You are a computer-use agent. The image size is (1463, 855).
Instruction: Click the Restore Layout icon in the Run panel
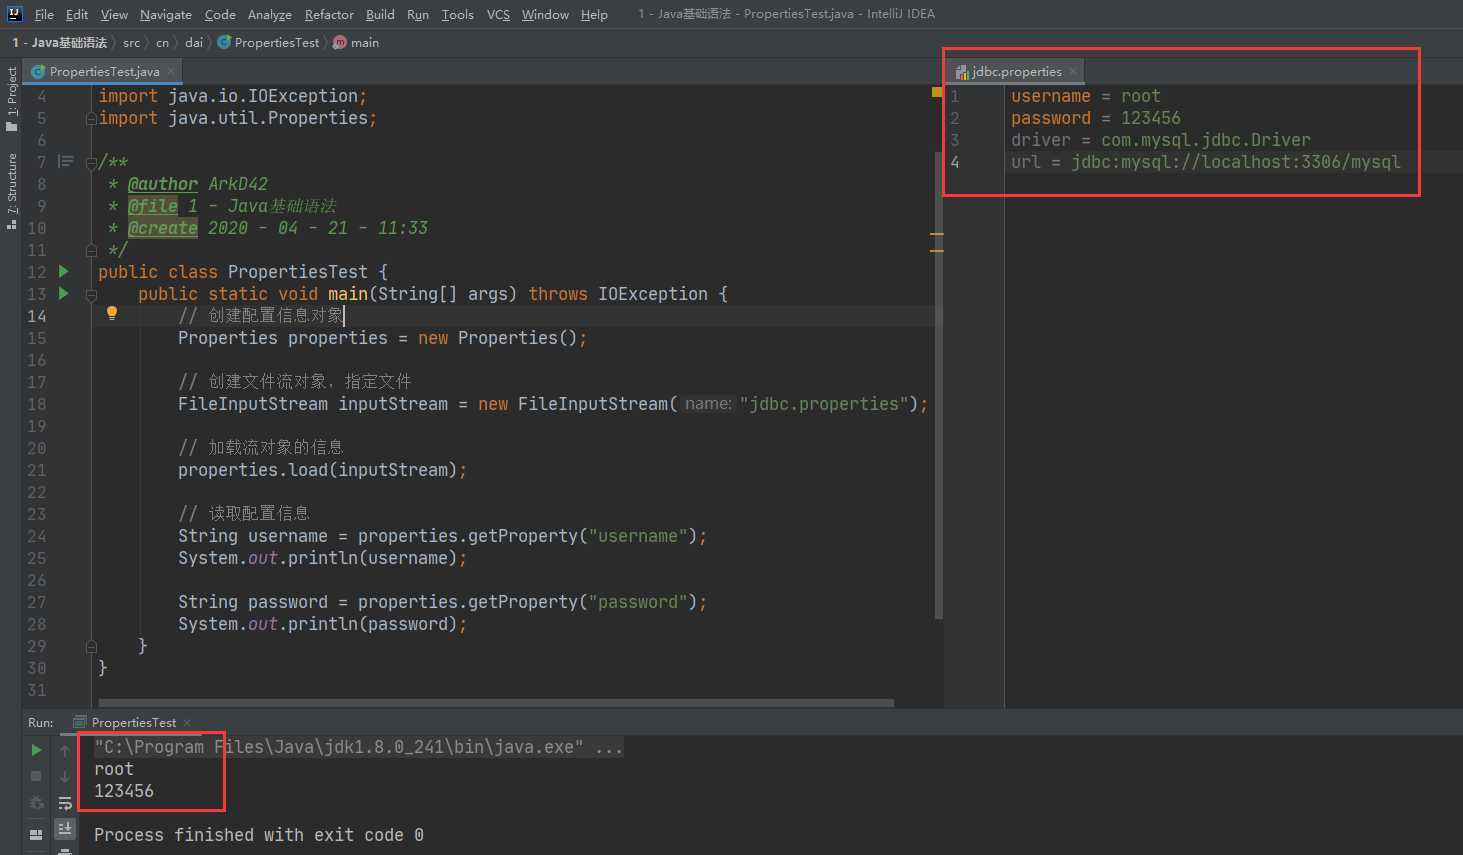coord(36,833)
